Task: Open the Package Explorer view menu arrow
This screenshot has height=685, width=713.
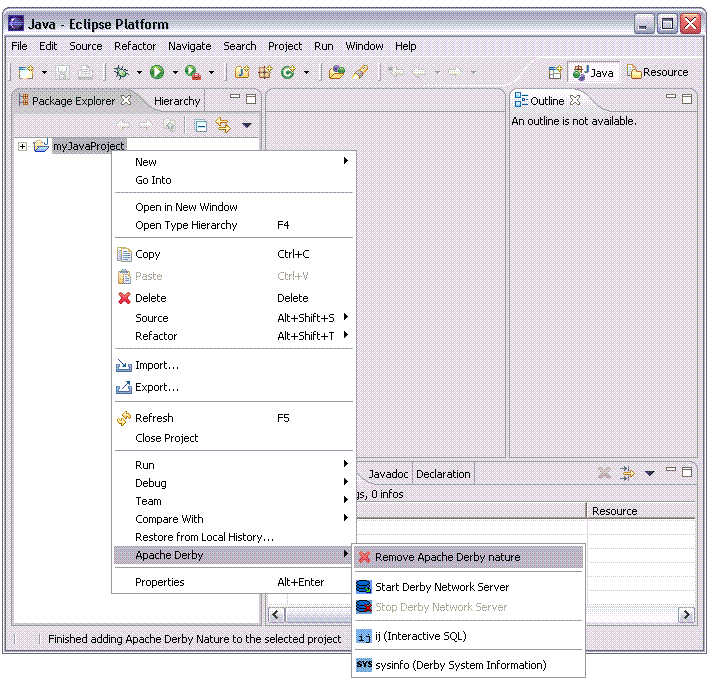Action: (247, 125)
